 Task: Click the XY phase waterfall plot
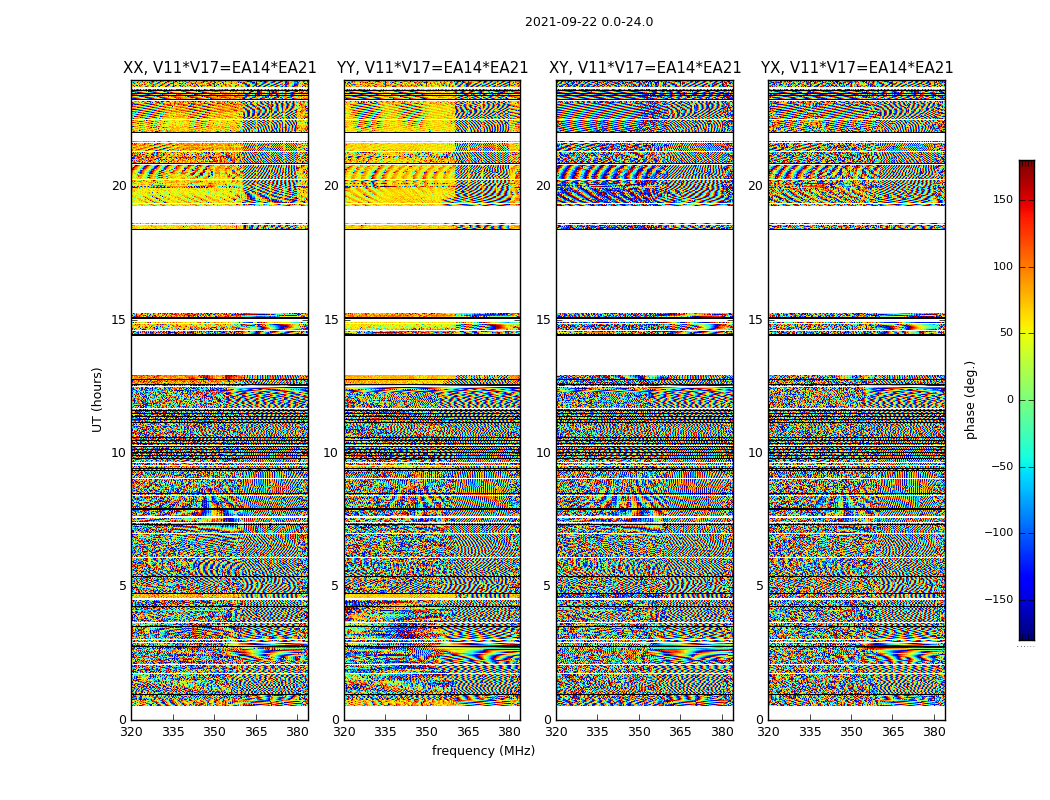pyautogui.click(x=645, y=400)
